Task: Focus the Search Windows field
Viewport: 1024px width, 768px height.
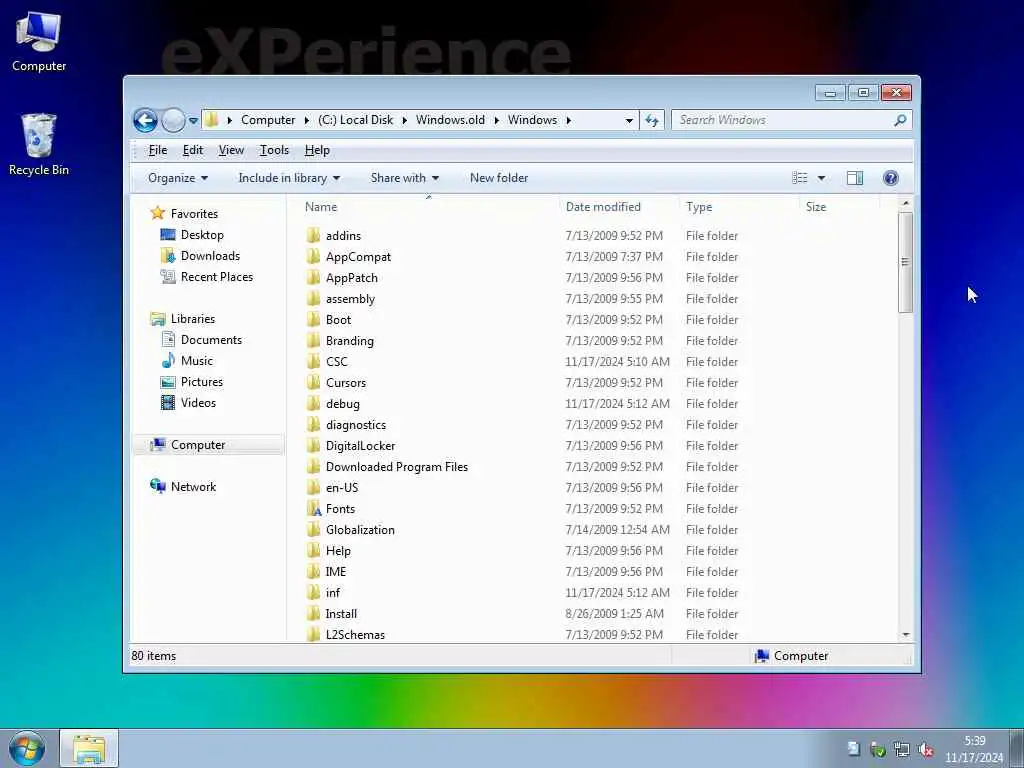Action: (791, 120)
